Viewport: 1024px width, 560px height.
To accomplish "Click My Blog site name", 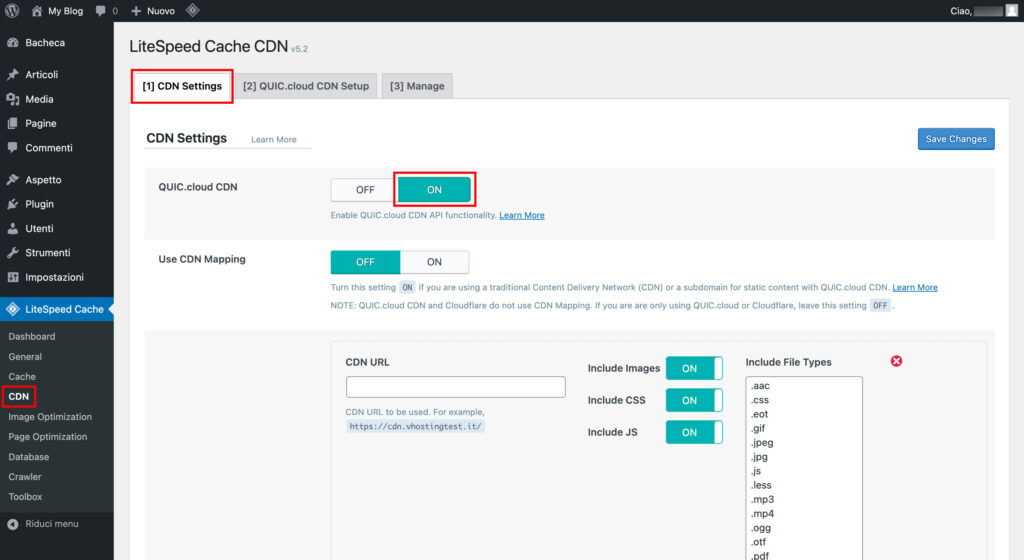I will click(x=65, y=11).
